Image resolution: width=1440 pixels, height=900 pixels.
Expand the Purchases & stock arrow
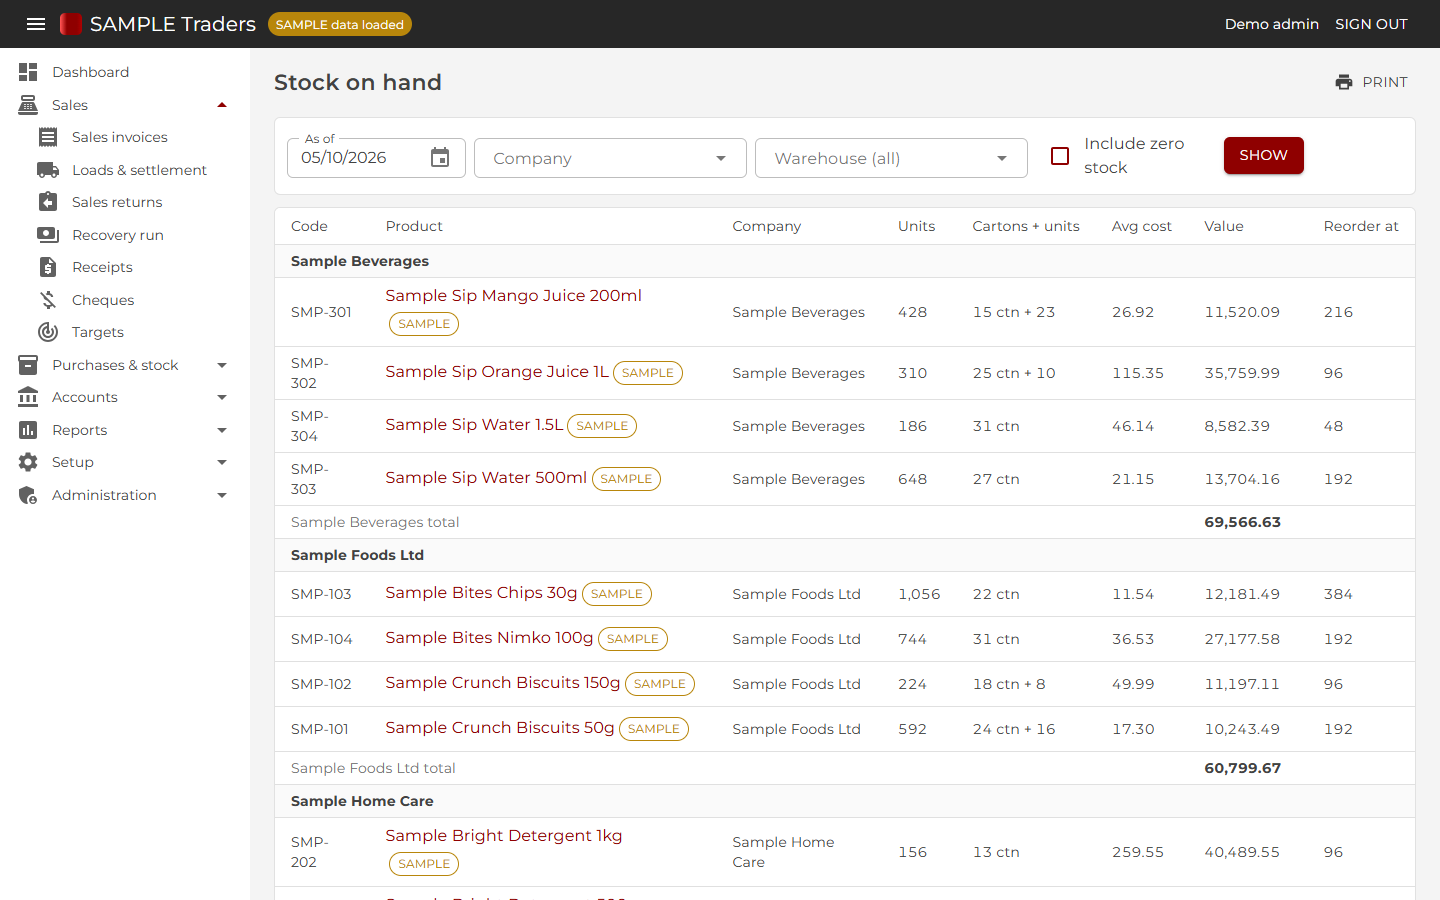pos(222,365)
